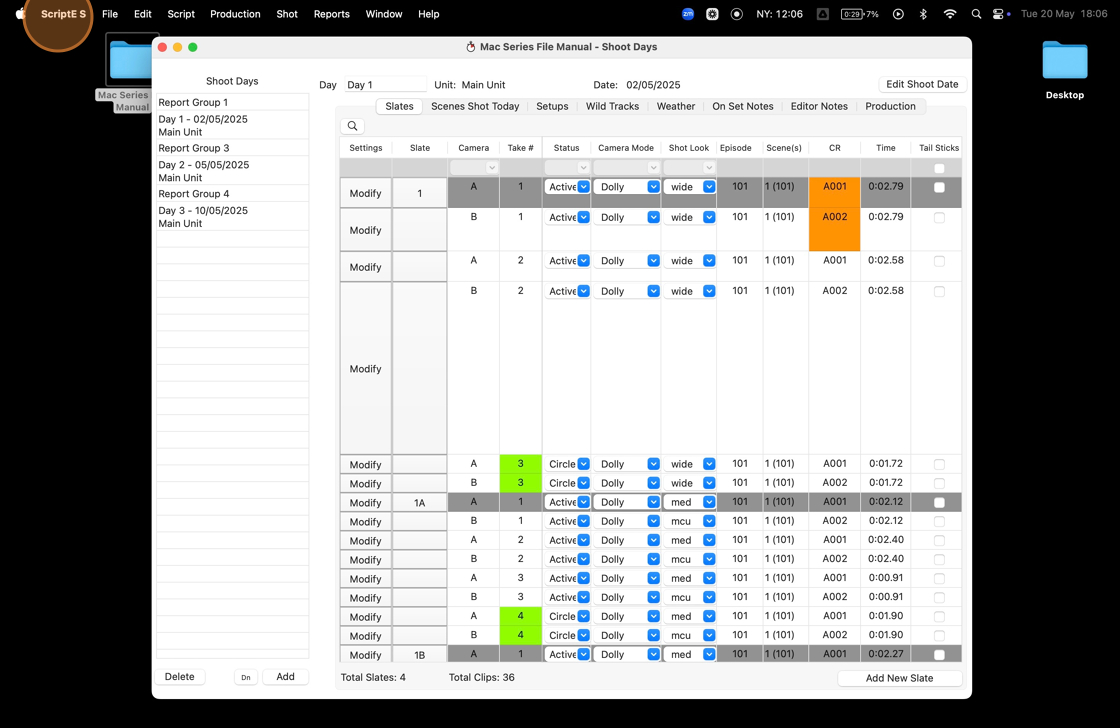This screenshot has width=1120, height=728.
Task: Click the orange A002 CR cell
Action: tap(834, 229)
